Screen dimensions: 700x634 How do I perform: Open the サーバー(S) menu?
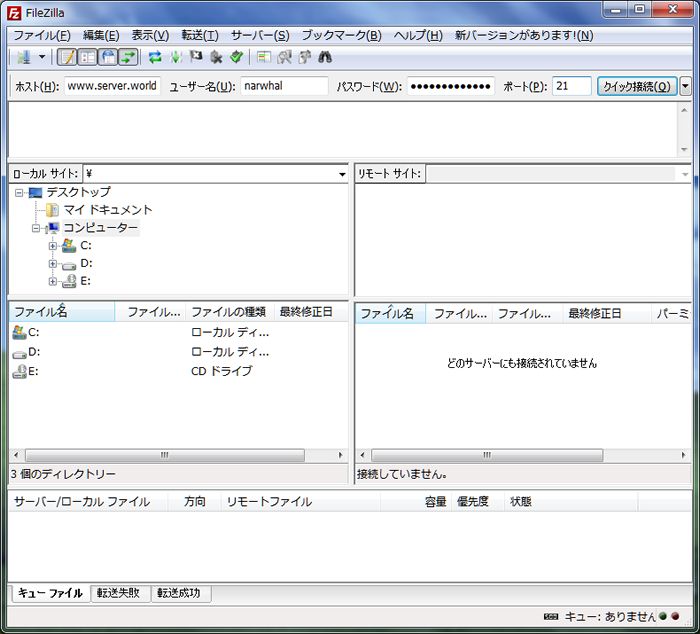coord(260,35)
